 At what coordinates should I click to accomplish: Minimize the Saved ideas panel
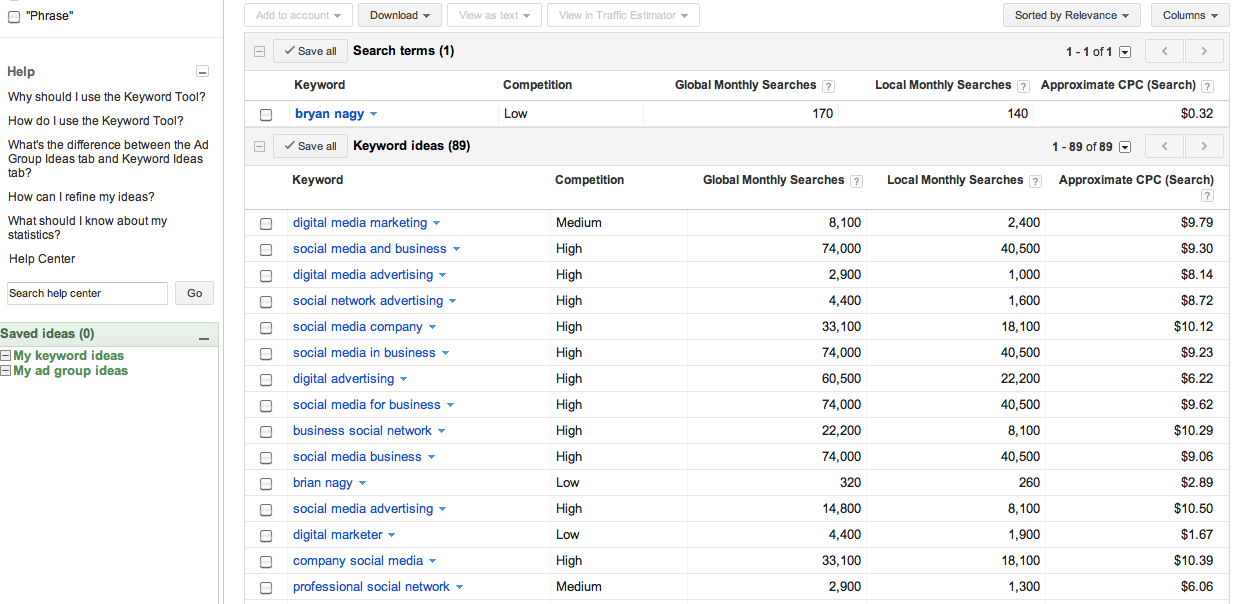pyautogui.click(x=204, y=336)
